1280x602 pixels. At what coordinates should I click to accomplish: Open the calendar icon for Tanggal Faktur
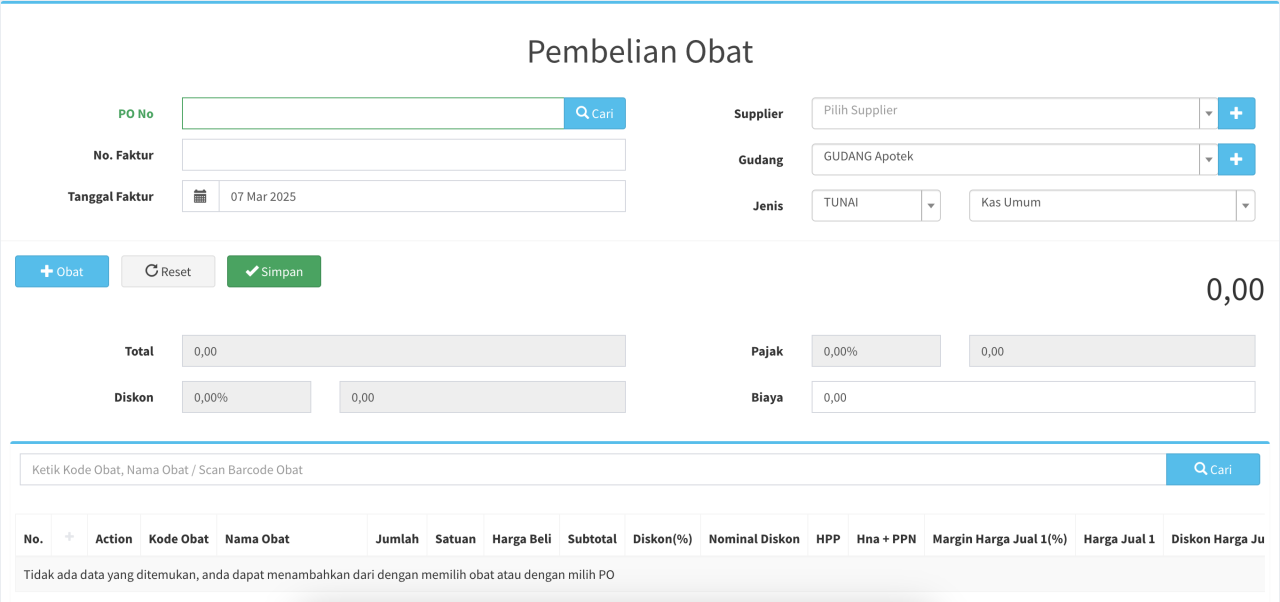[x=200, y=196]
